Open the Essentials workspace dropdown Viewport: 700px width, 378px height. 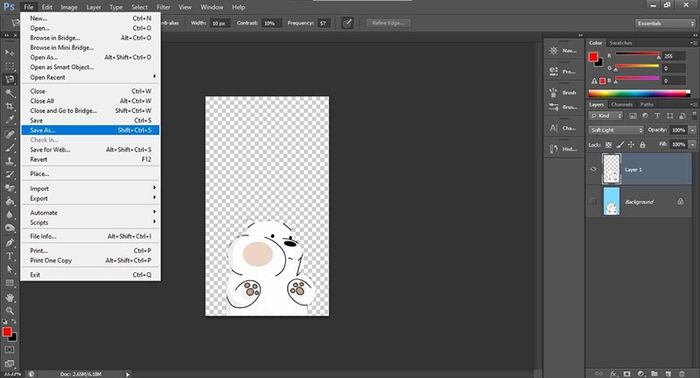(665, 23)
